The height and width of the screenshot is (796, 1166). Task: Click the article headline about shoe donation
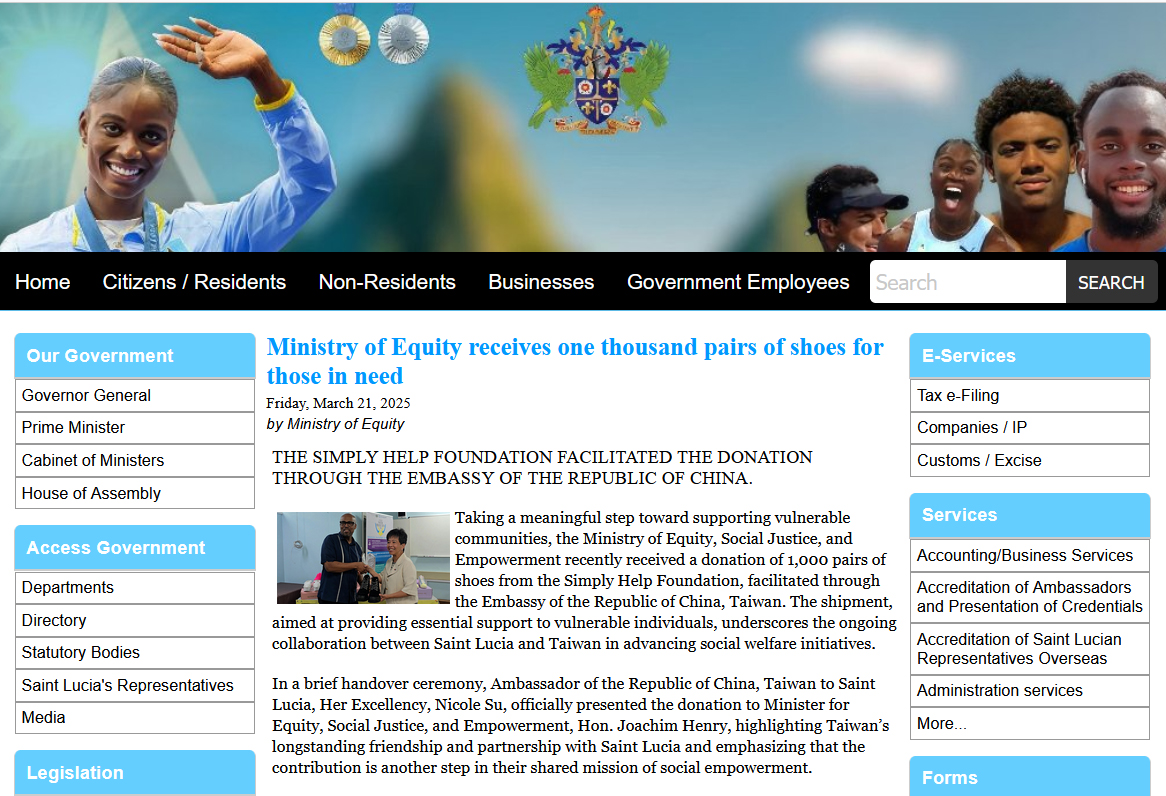click(575, 361)
